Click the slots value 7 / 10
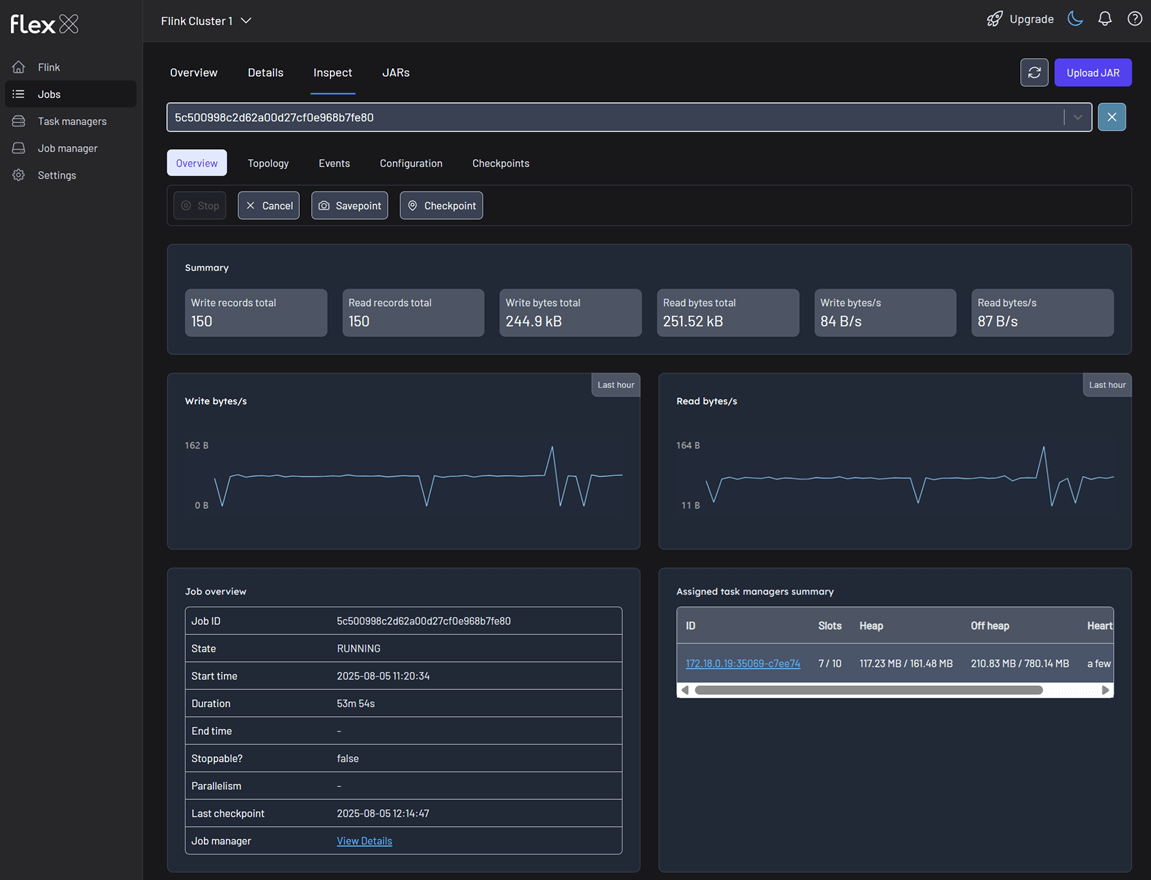 point(829,663)
